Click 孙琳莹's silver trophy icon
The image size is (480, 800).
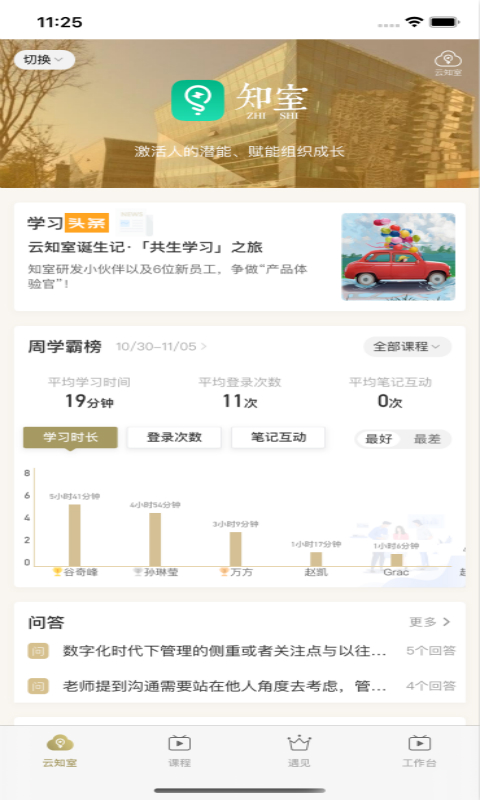point(137,572)
